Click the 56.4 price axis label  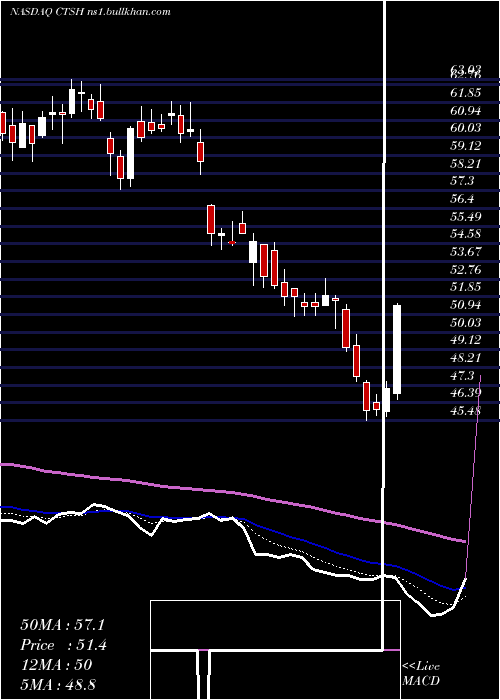[x=462, y=199]
